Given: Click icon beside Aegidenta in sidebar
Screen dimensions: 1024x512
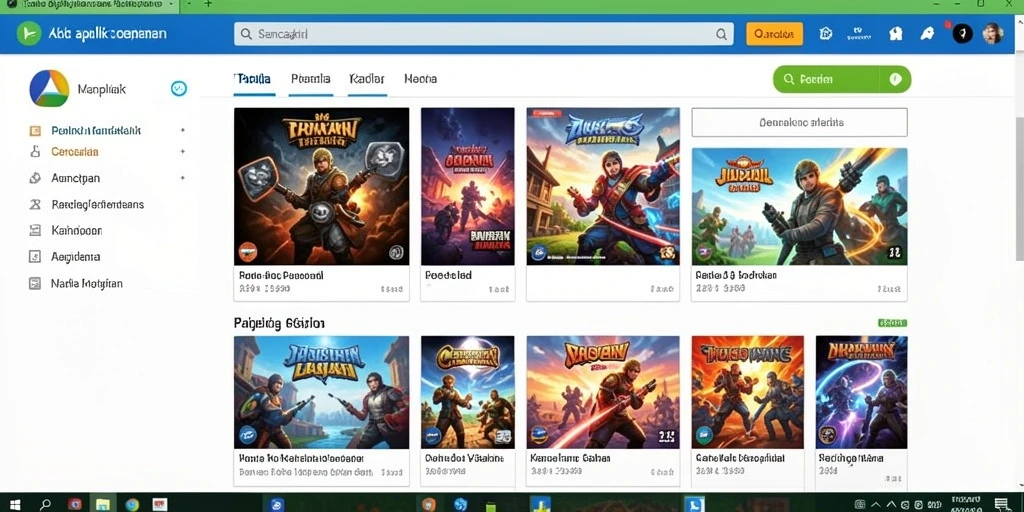Looking at the screenshot, I should (35, 257).
